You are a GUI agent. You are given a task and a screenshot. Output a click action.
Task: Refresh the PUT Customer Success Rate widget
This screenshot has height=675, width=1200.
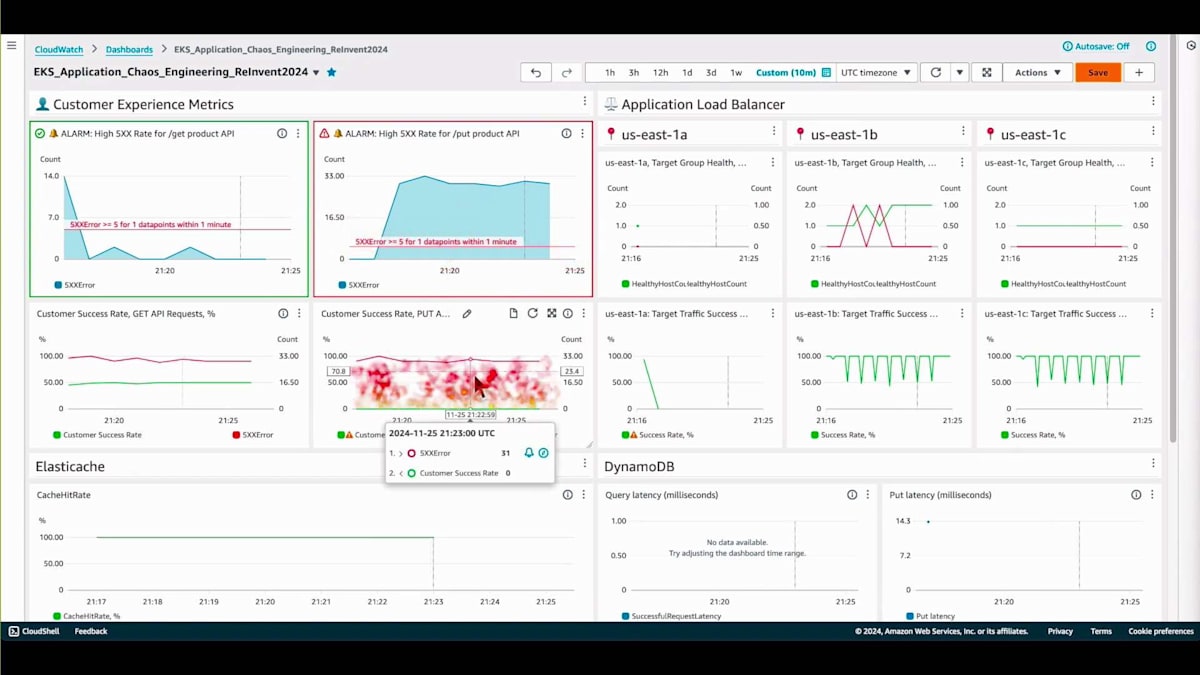(x=532, y=313)
